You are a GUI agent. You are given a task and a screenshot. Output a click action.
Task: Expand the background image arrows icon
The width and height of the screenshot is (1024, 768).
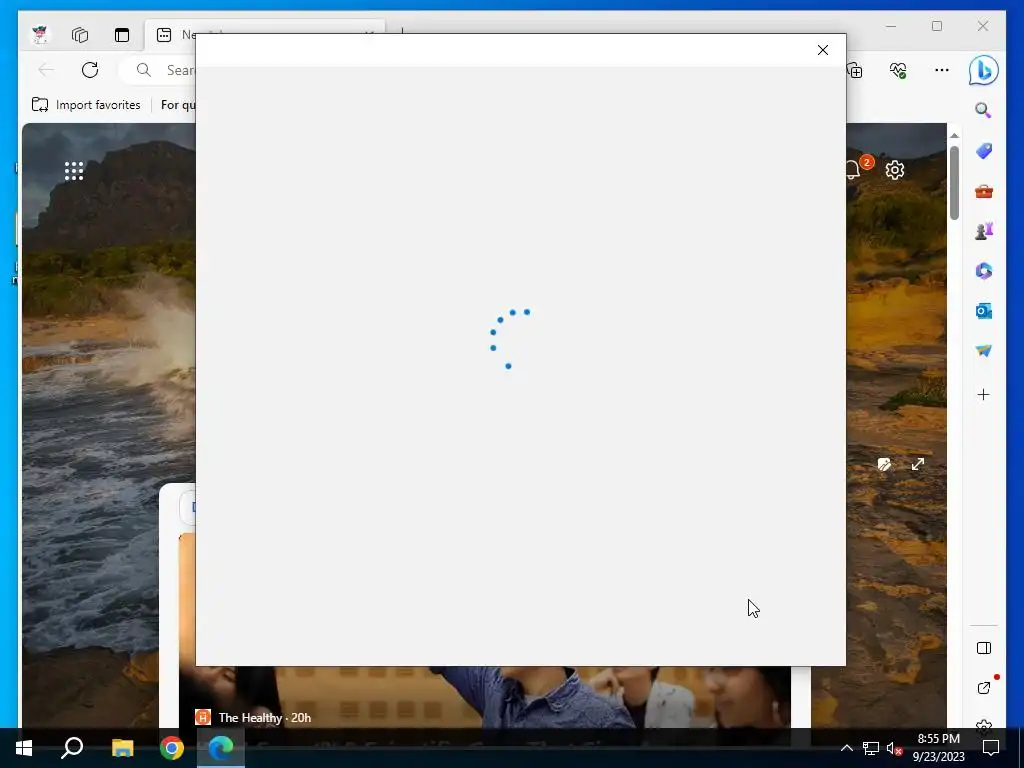click(x=918, y=464)
